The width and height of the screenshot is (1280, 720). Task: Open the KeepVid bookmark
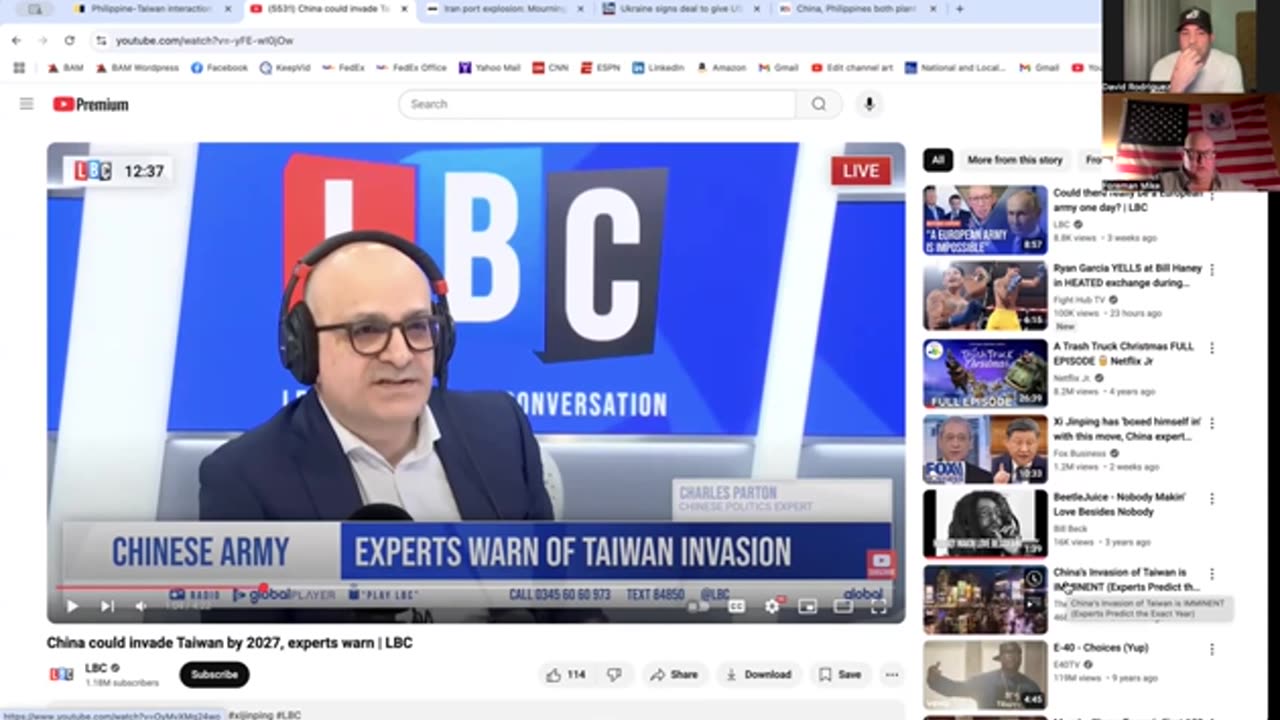(287, 68)
